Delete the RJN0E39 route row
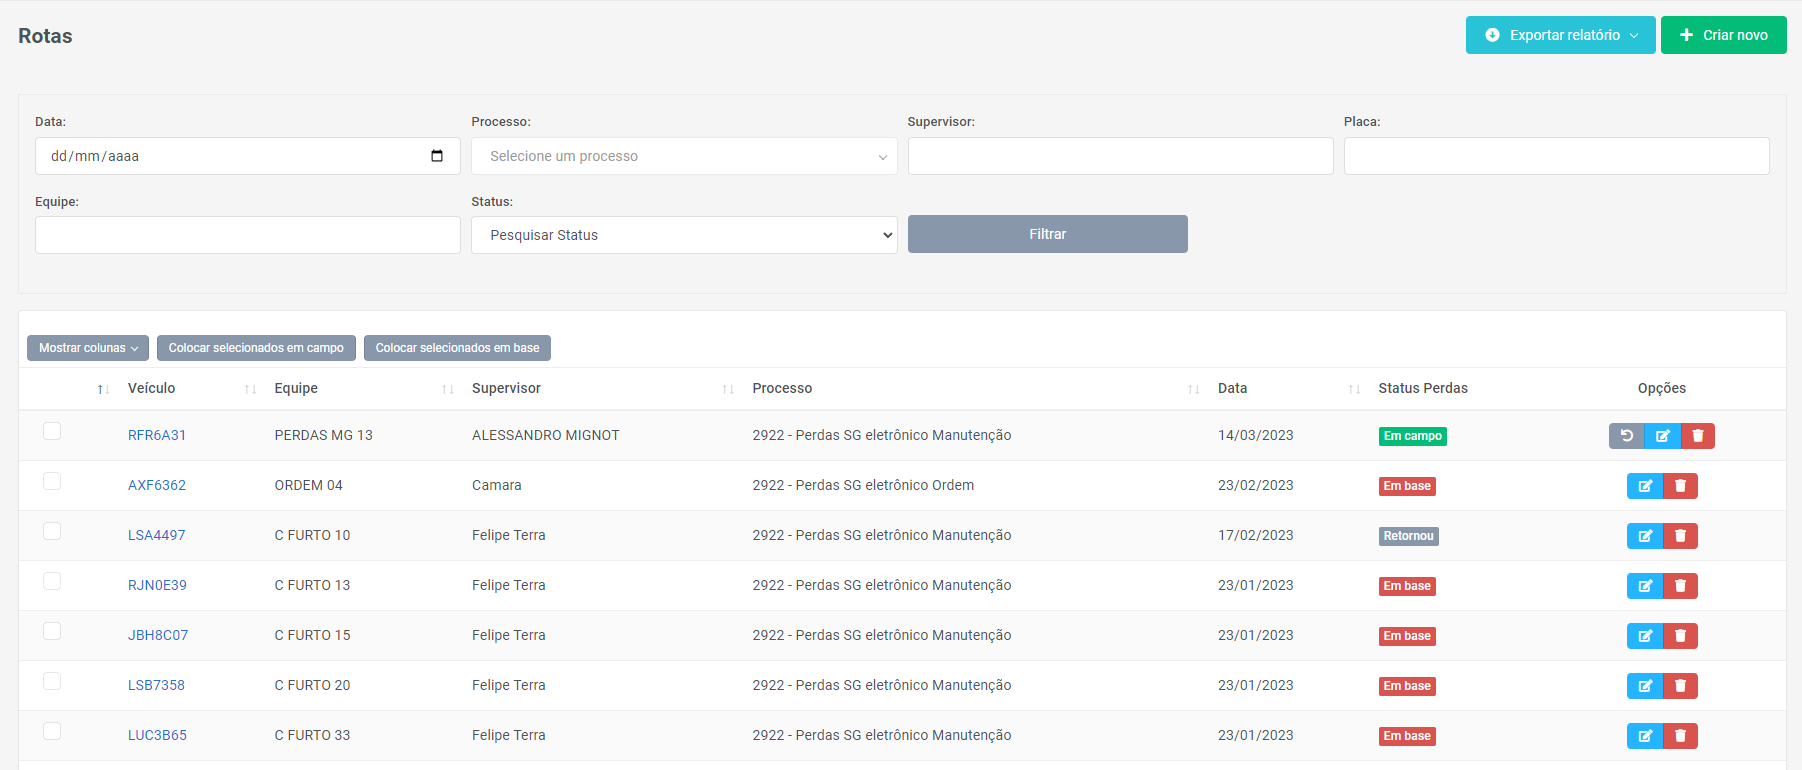Image resolution: width=1802 pixels, height=770 pixels. [1680, 586]
